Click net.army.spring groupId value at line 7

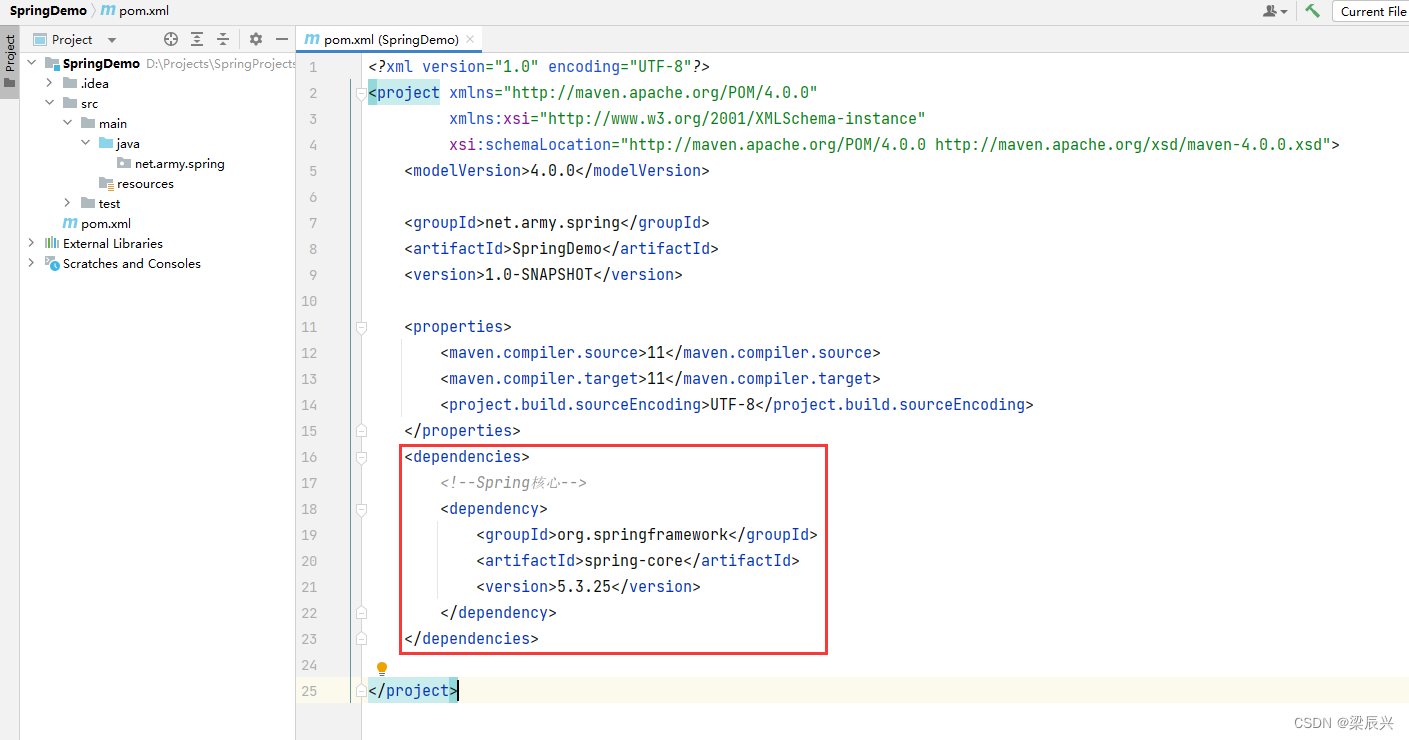pyautogui.click(x=552, y=222)
